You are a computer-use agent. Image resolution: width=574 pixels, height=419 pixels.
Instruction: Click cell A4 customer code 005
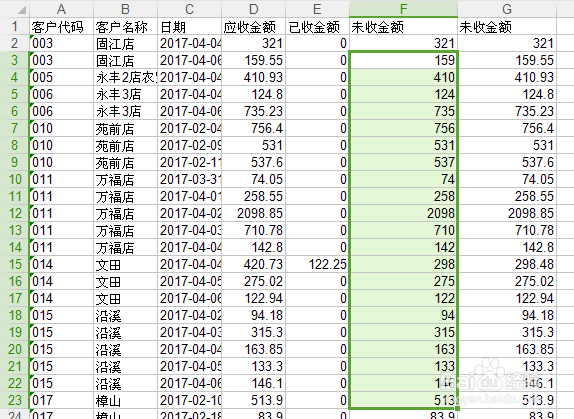tap(62, 77)
